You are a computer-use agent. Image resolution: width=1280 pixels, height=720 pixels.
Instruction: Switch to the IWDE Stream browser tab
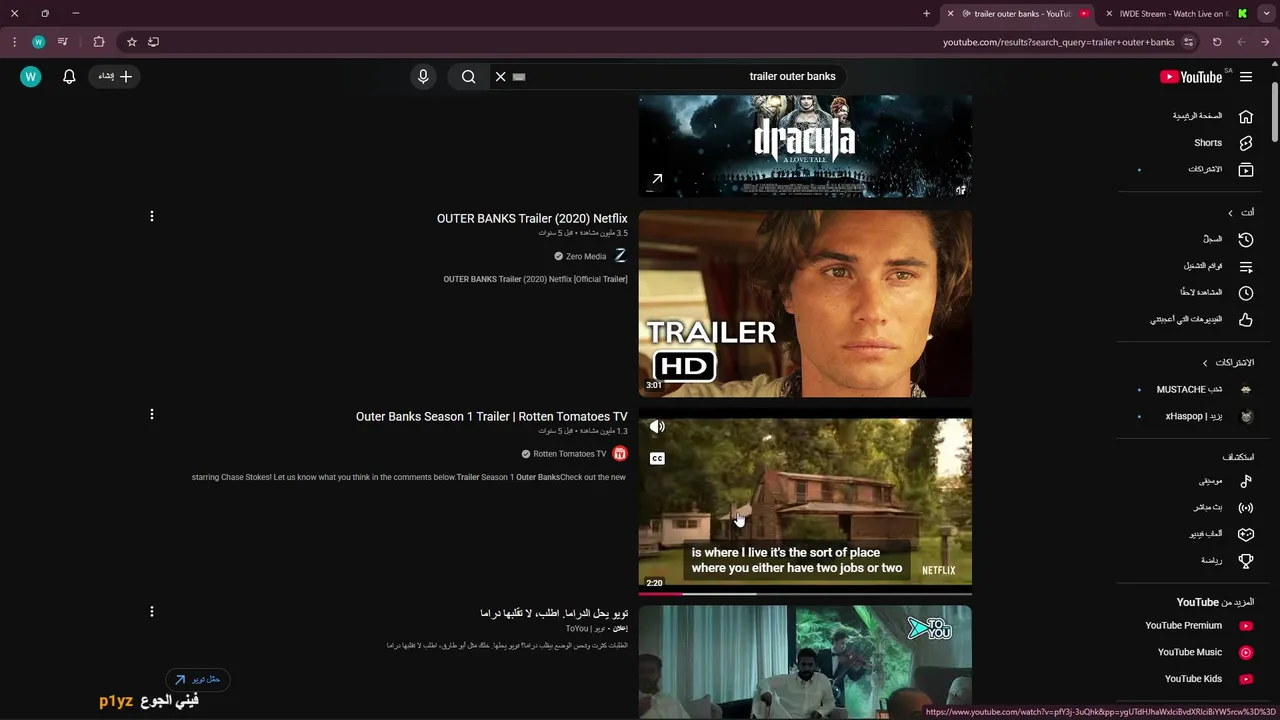point(1175,14)
